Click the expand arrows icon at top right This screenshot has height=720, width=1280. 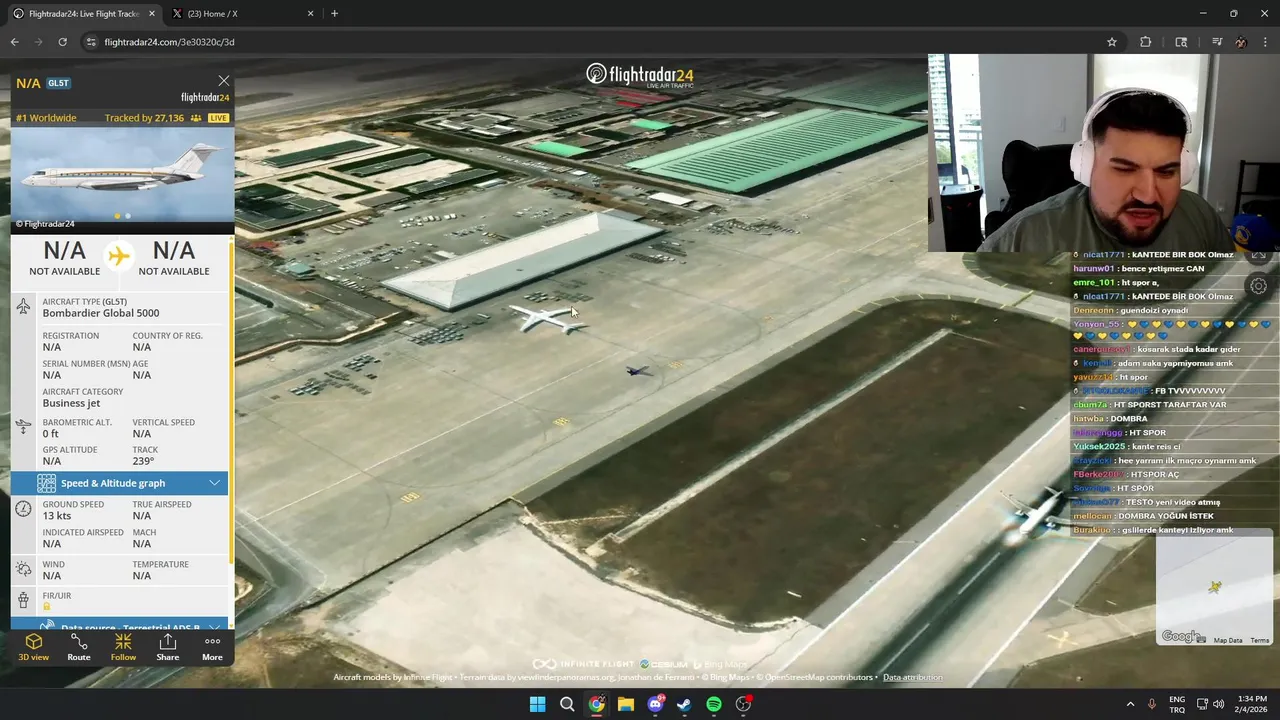[1258, 256]
